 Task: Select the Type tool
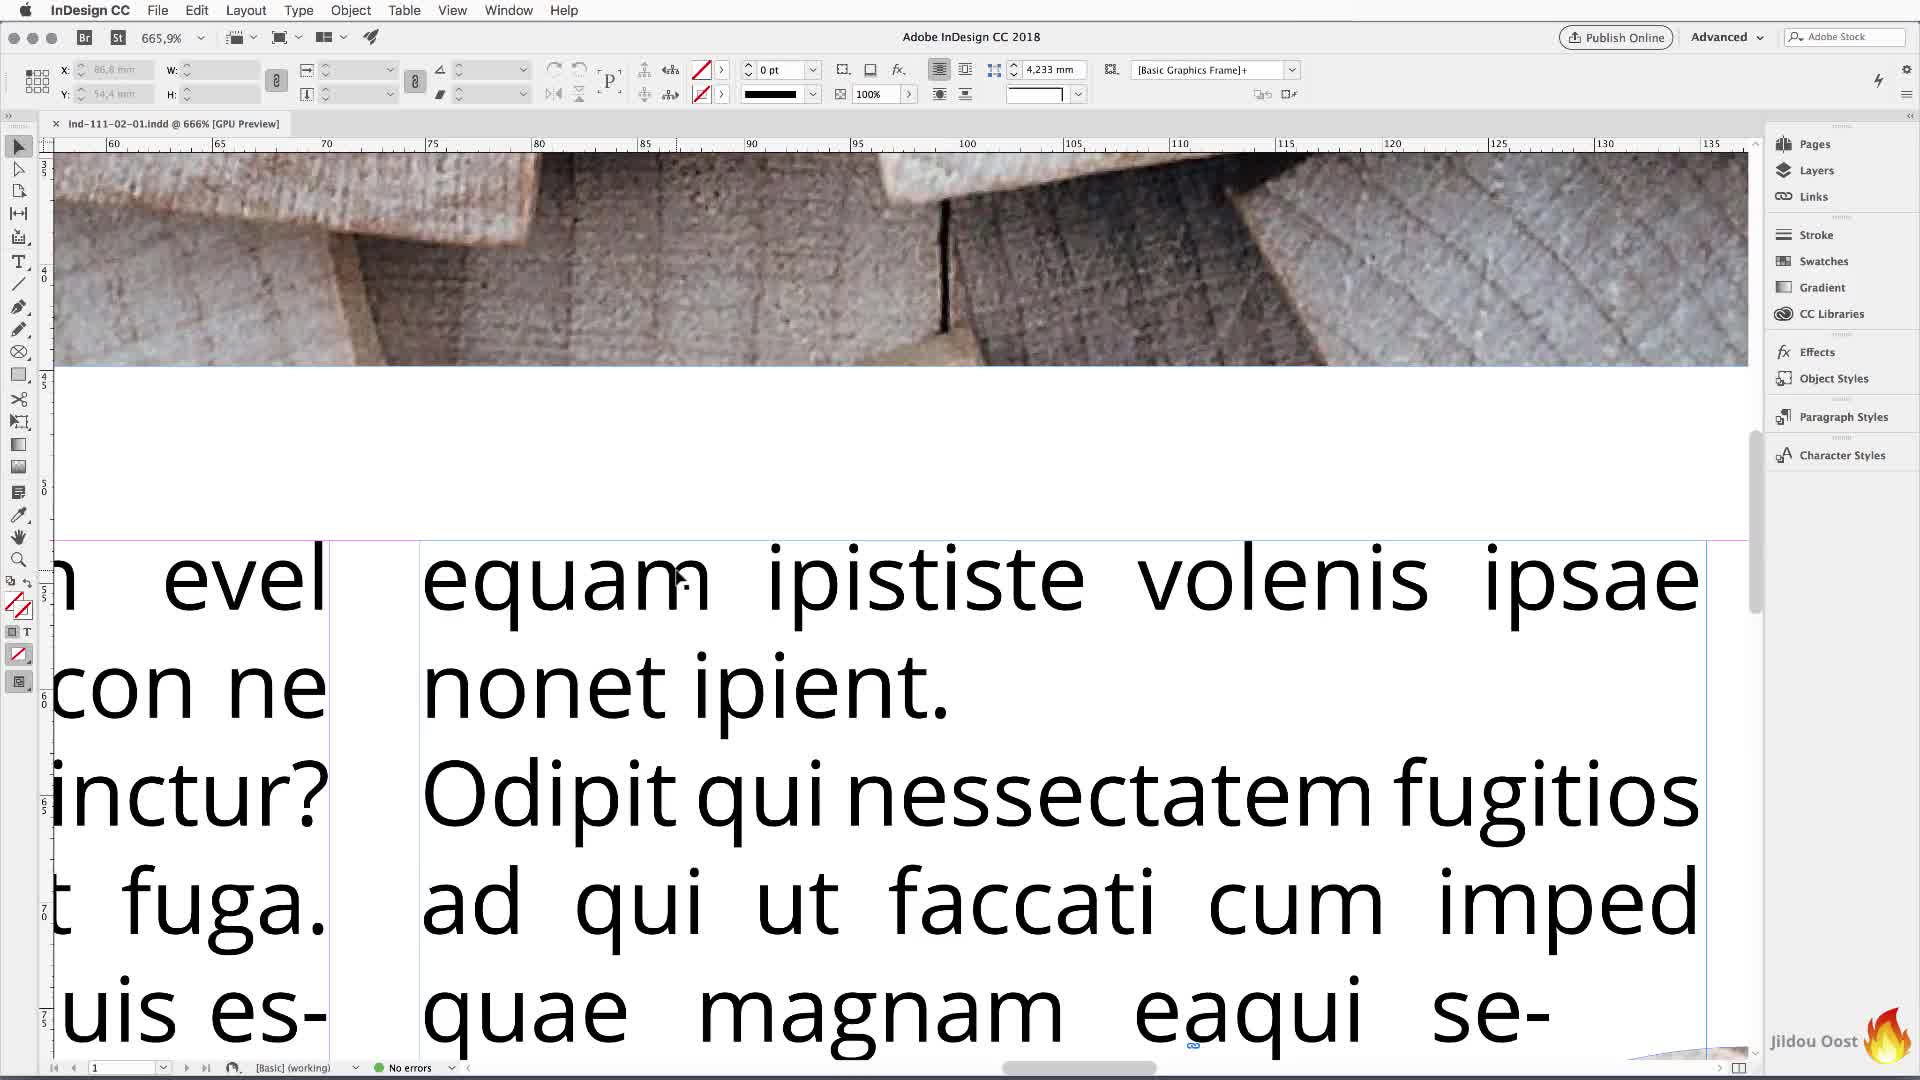18,261
